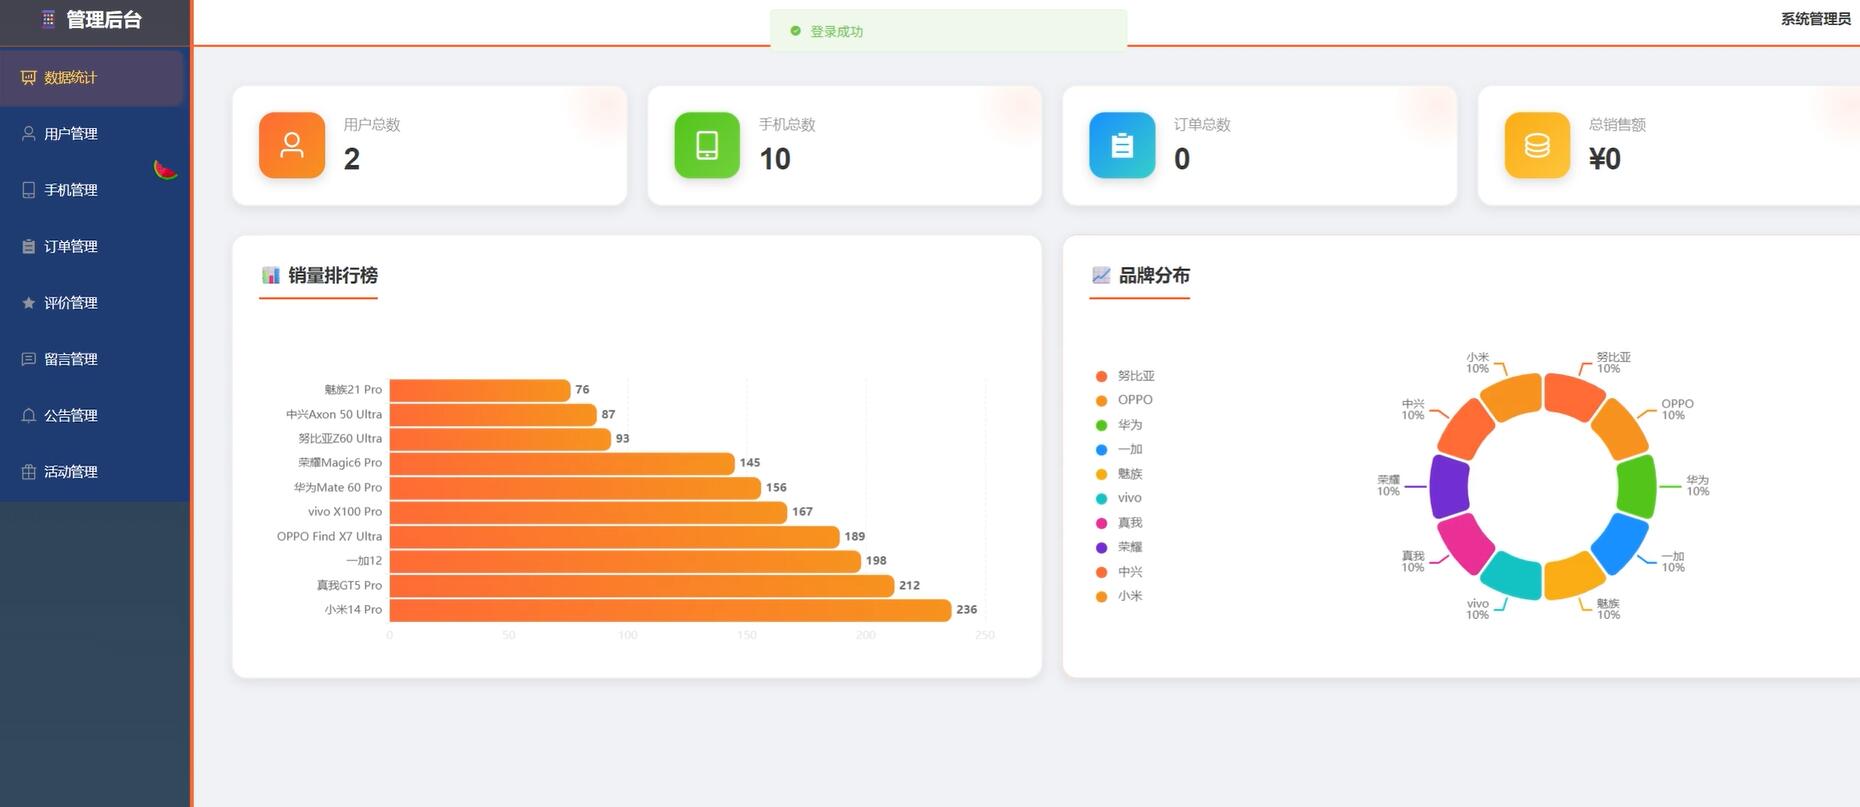Toggle OPPO legend entry

(x=1124, y=400)
